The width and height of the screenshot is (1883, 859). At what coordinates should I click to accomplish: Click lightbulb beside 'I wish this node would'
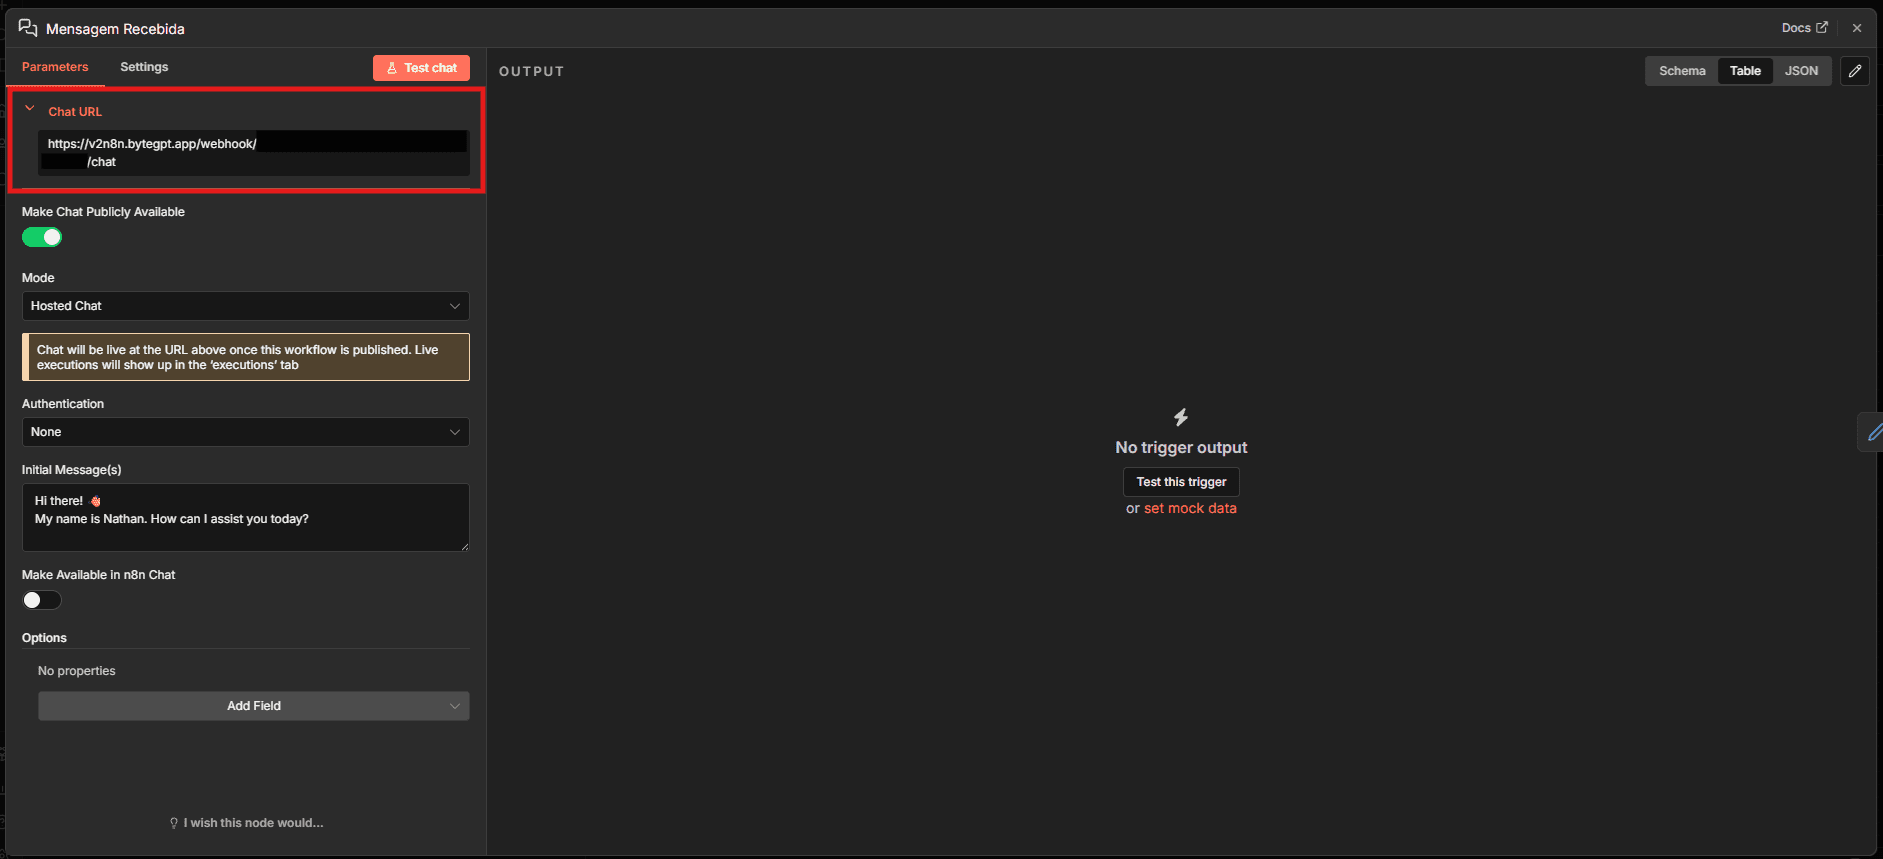click(x=174, y=823)
